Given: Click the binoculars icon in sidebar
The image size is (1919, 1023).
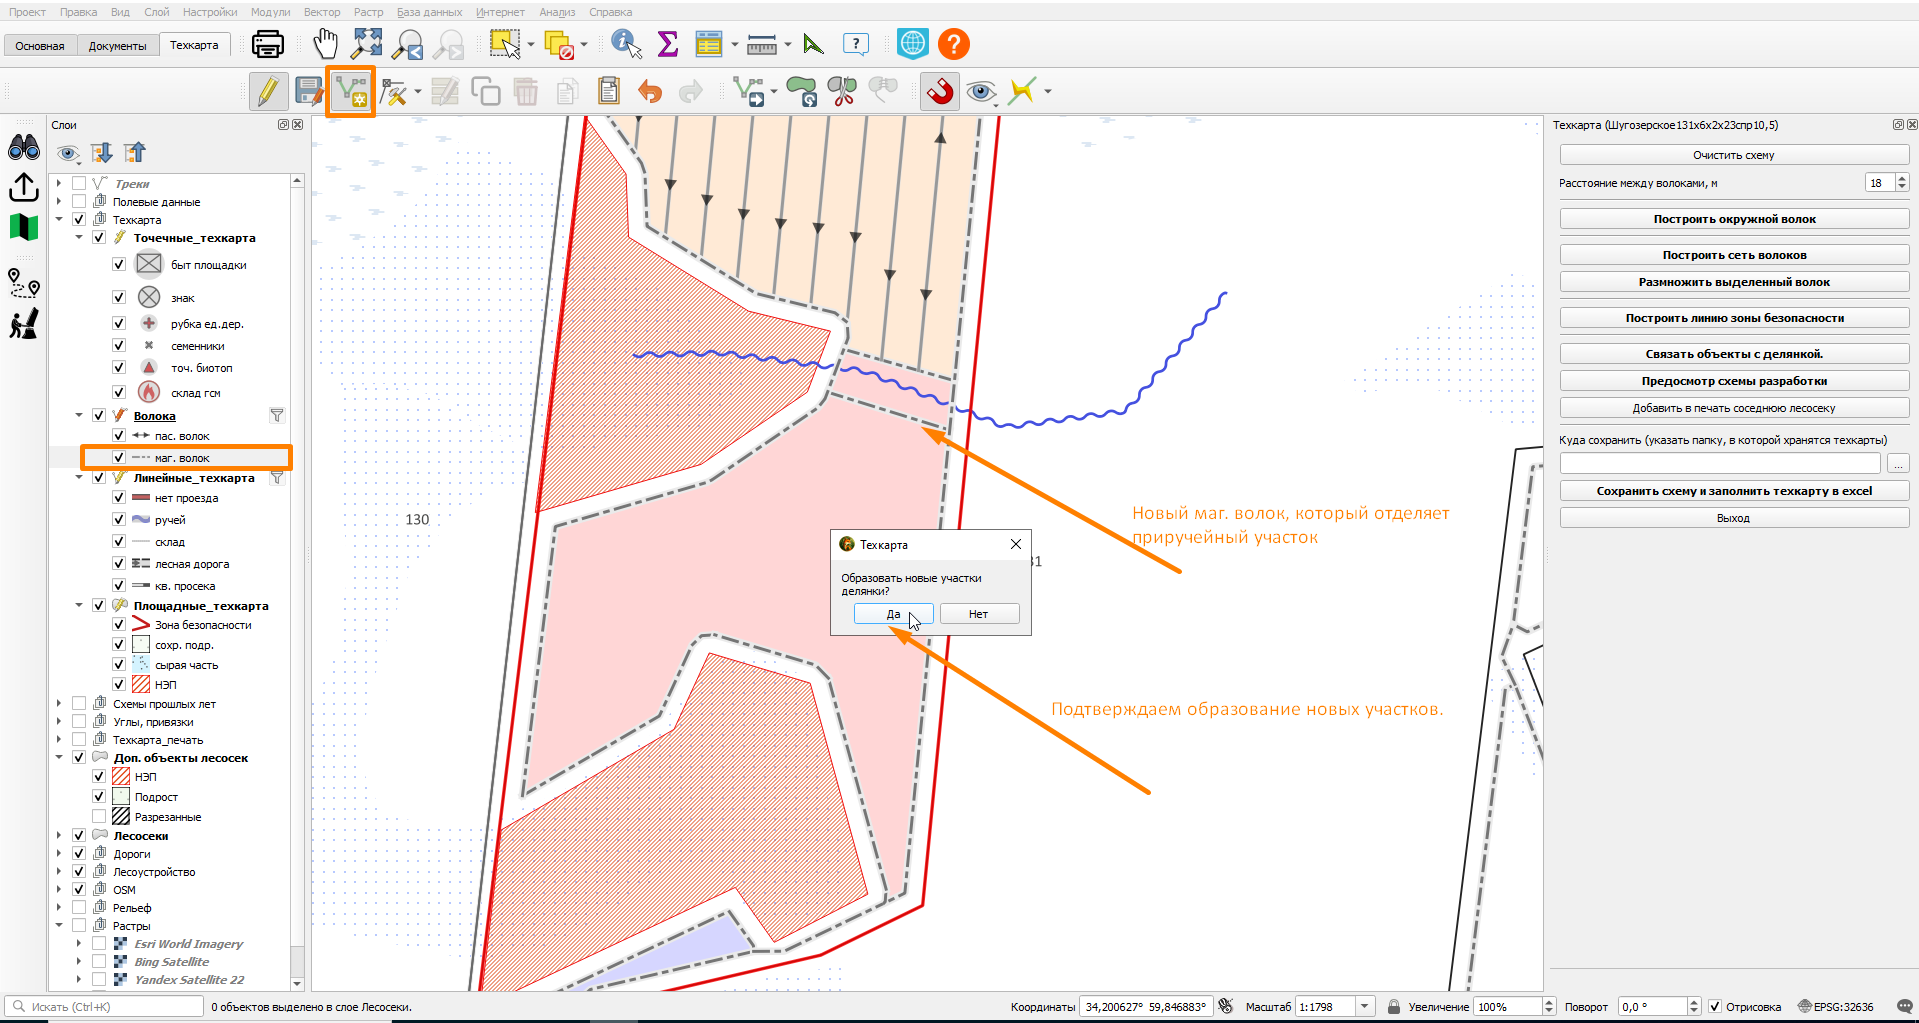Looking at the screenshot, I should pos(24,148).
